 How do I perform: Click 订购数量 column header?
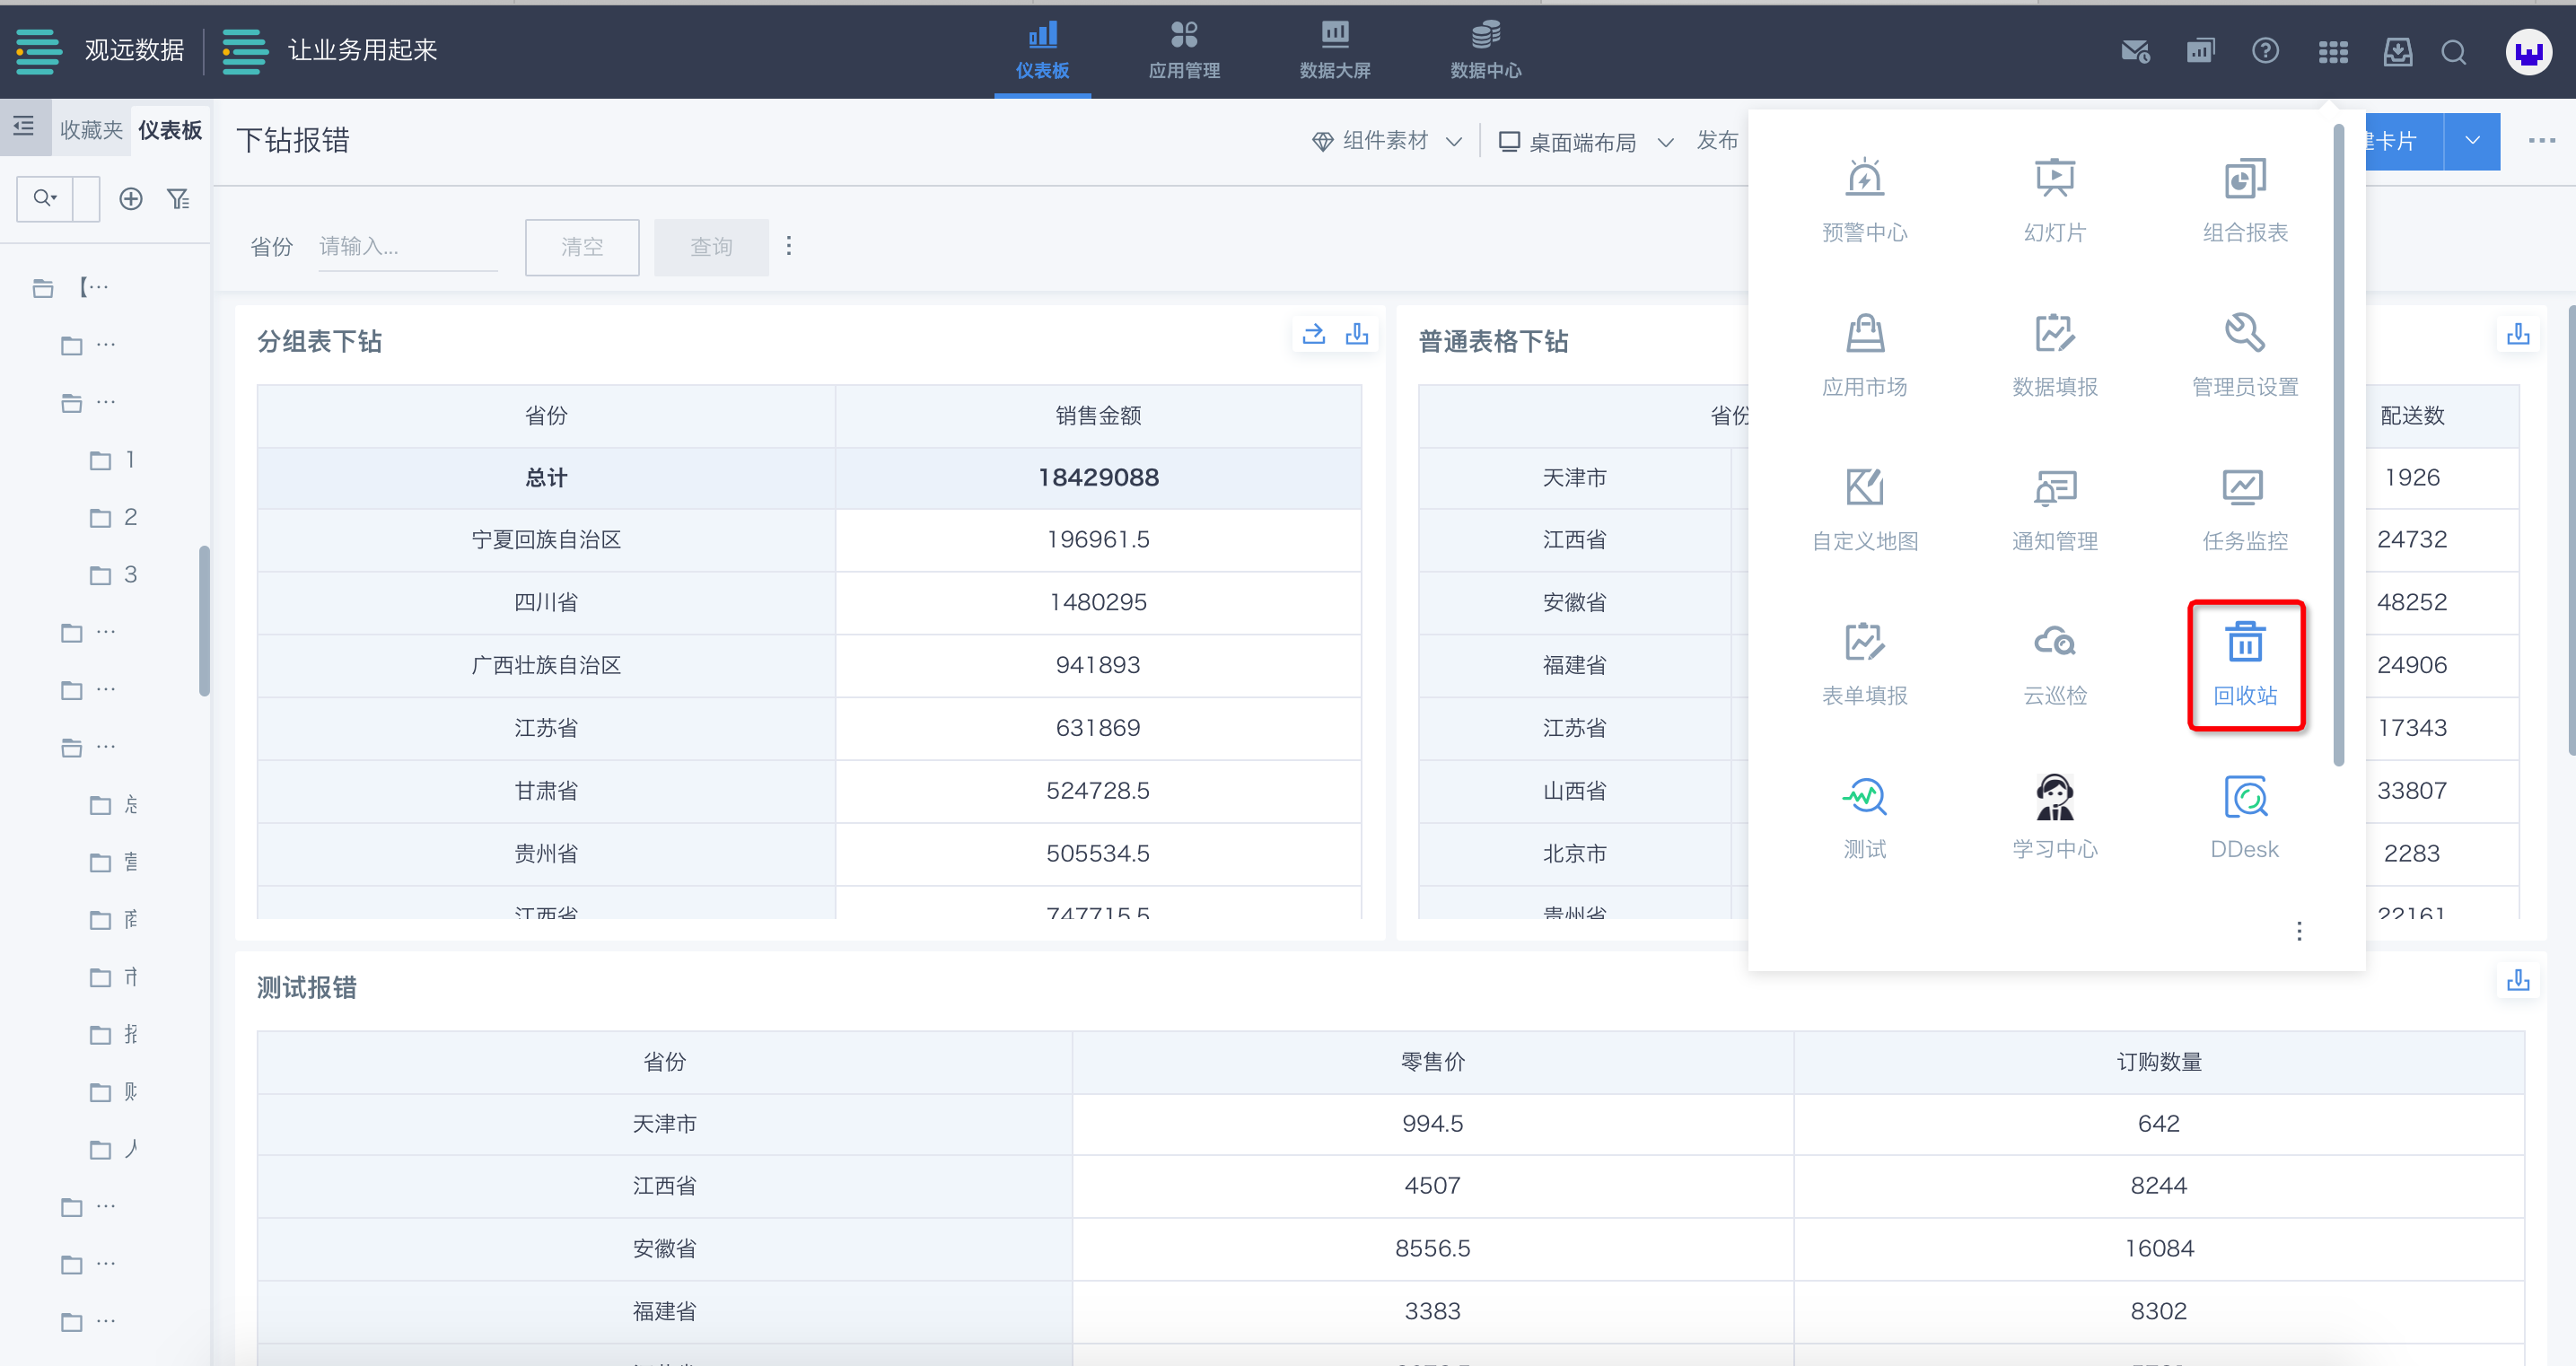point(2158,1062)
